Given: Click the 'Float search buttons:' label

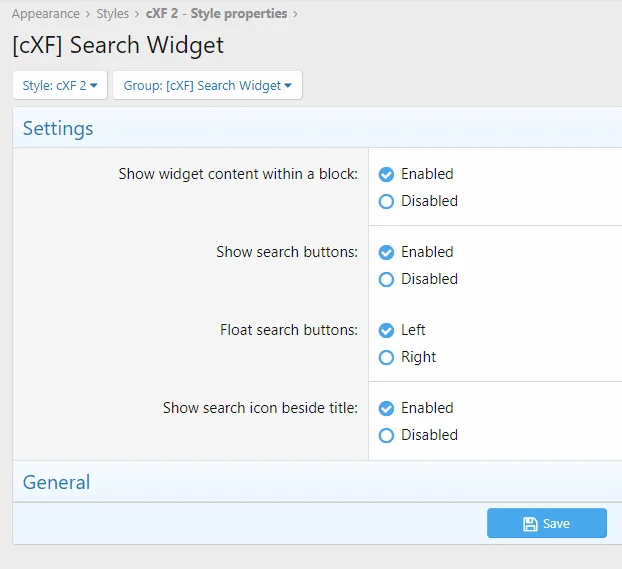Looking at the screenshot, I should point(289,330).
